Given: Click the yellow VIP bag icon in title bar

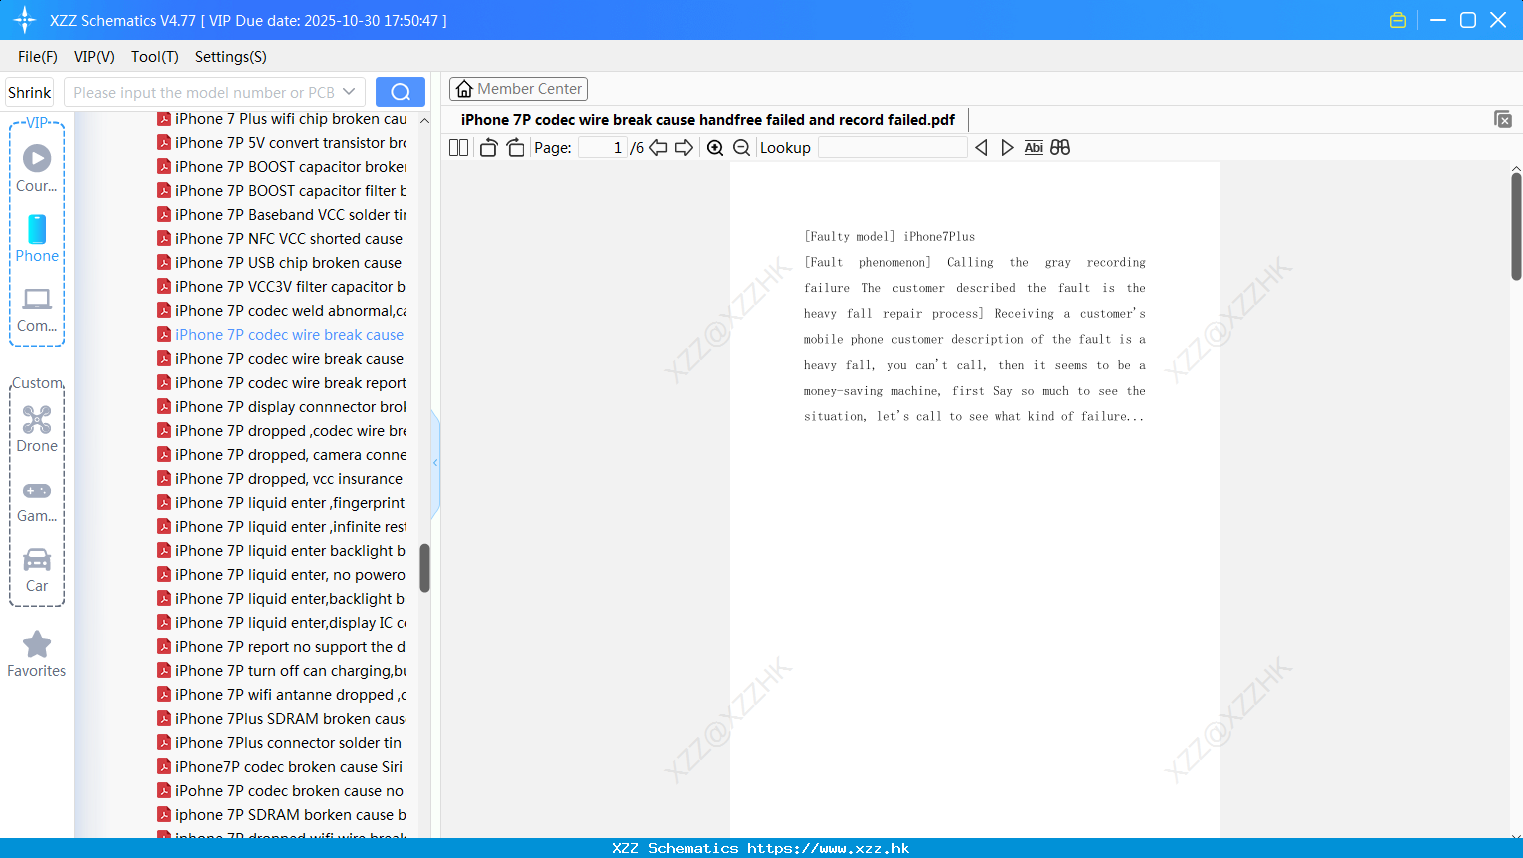Looking at the screenshot, I should (x=1398, y=20).
